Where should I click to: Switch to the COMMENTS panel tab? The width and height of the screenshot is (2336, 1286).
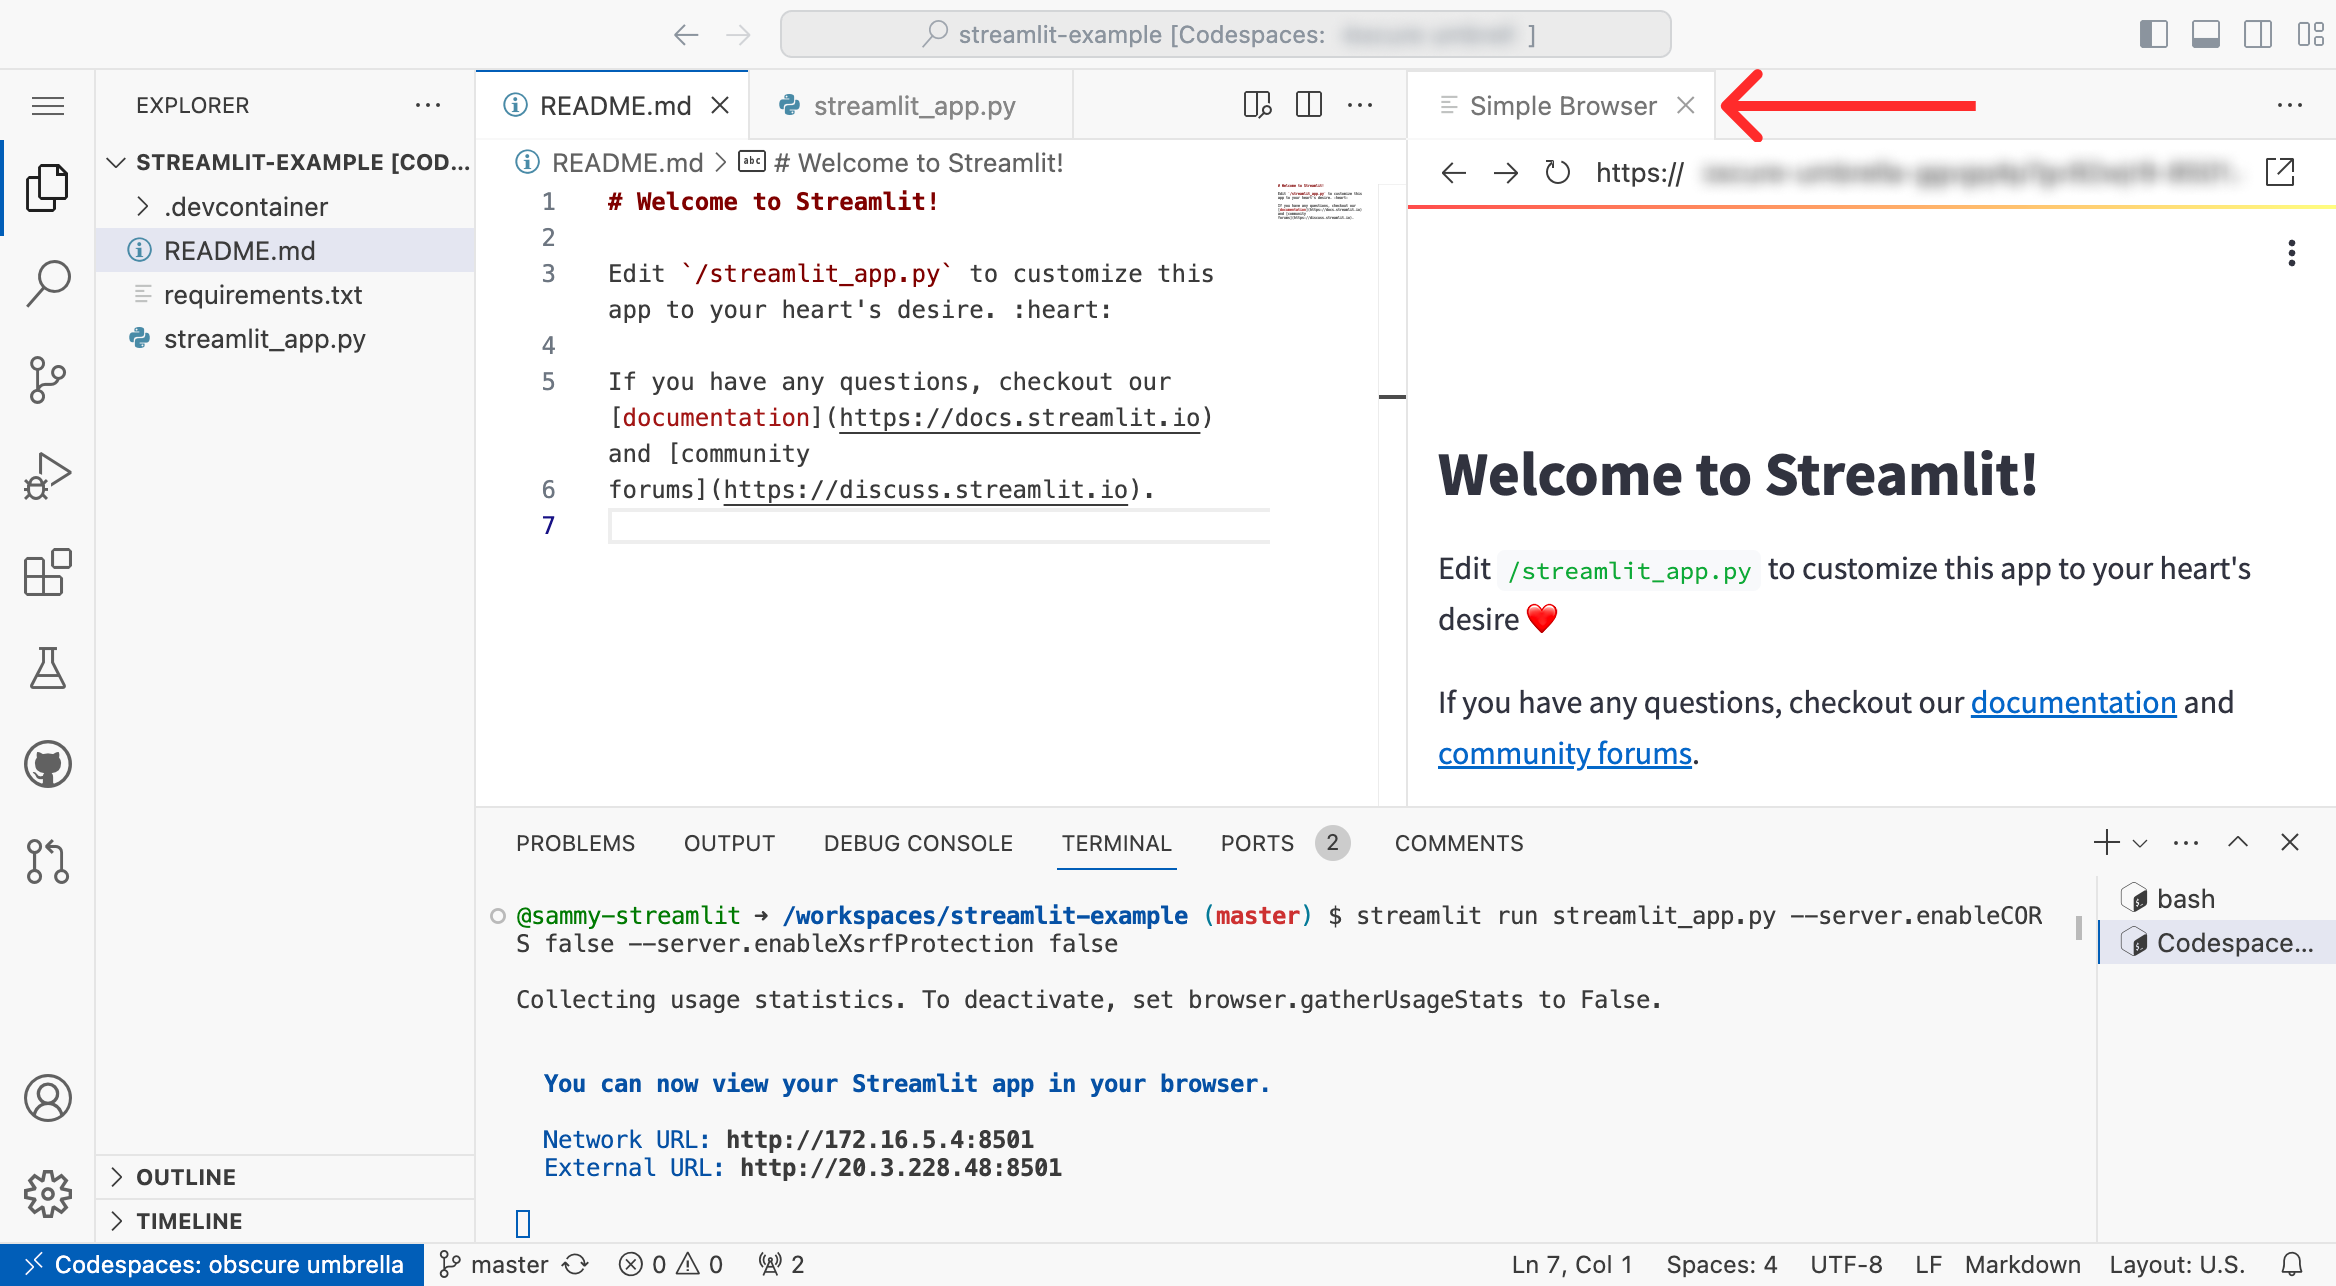(x=1459, y=843)
